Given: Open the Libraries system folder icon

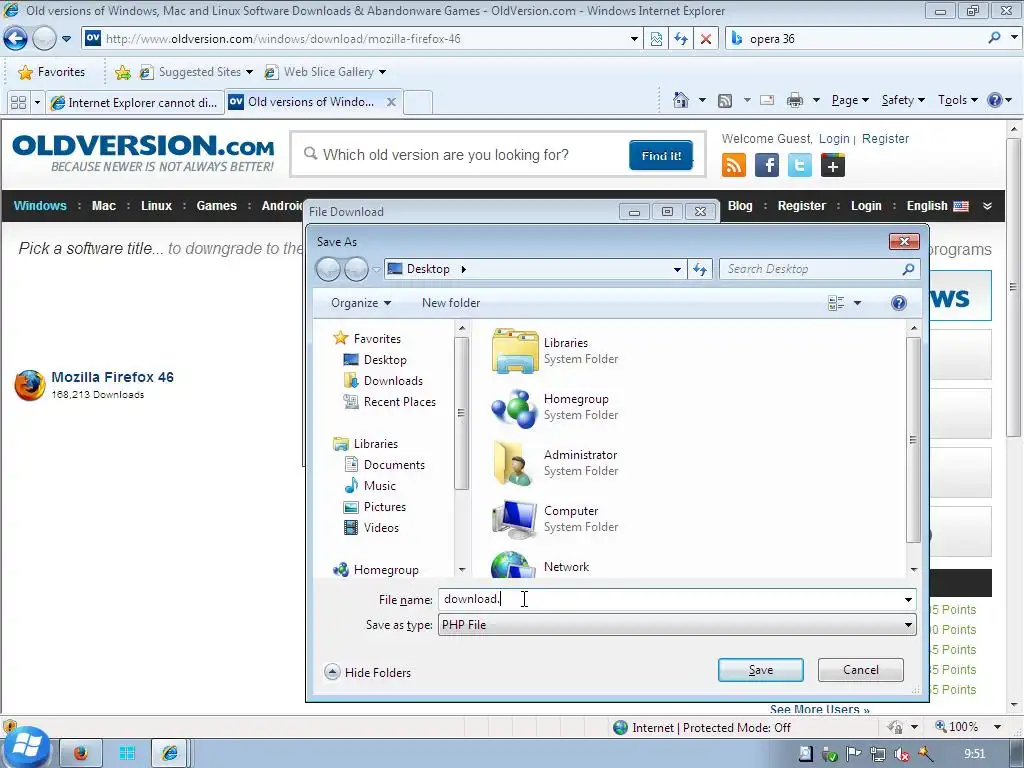Looking at the screenshot, I should (515, 351).
